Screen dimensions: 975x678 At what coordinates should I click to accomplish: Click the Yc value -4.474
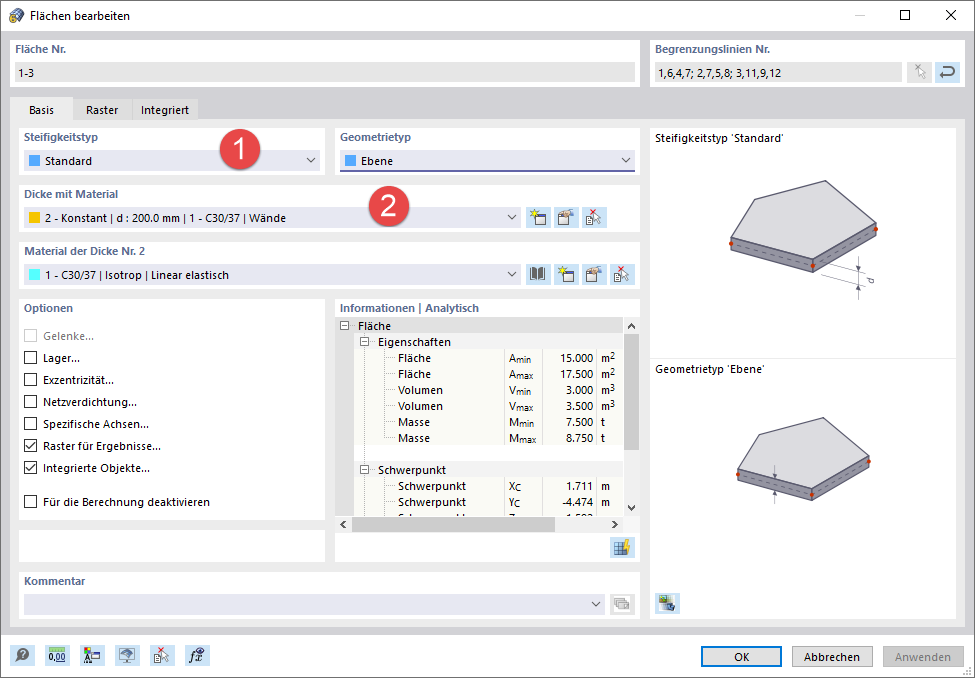[x=578, y=502]
